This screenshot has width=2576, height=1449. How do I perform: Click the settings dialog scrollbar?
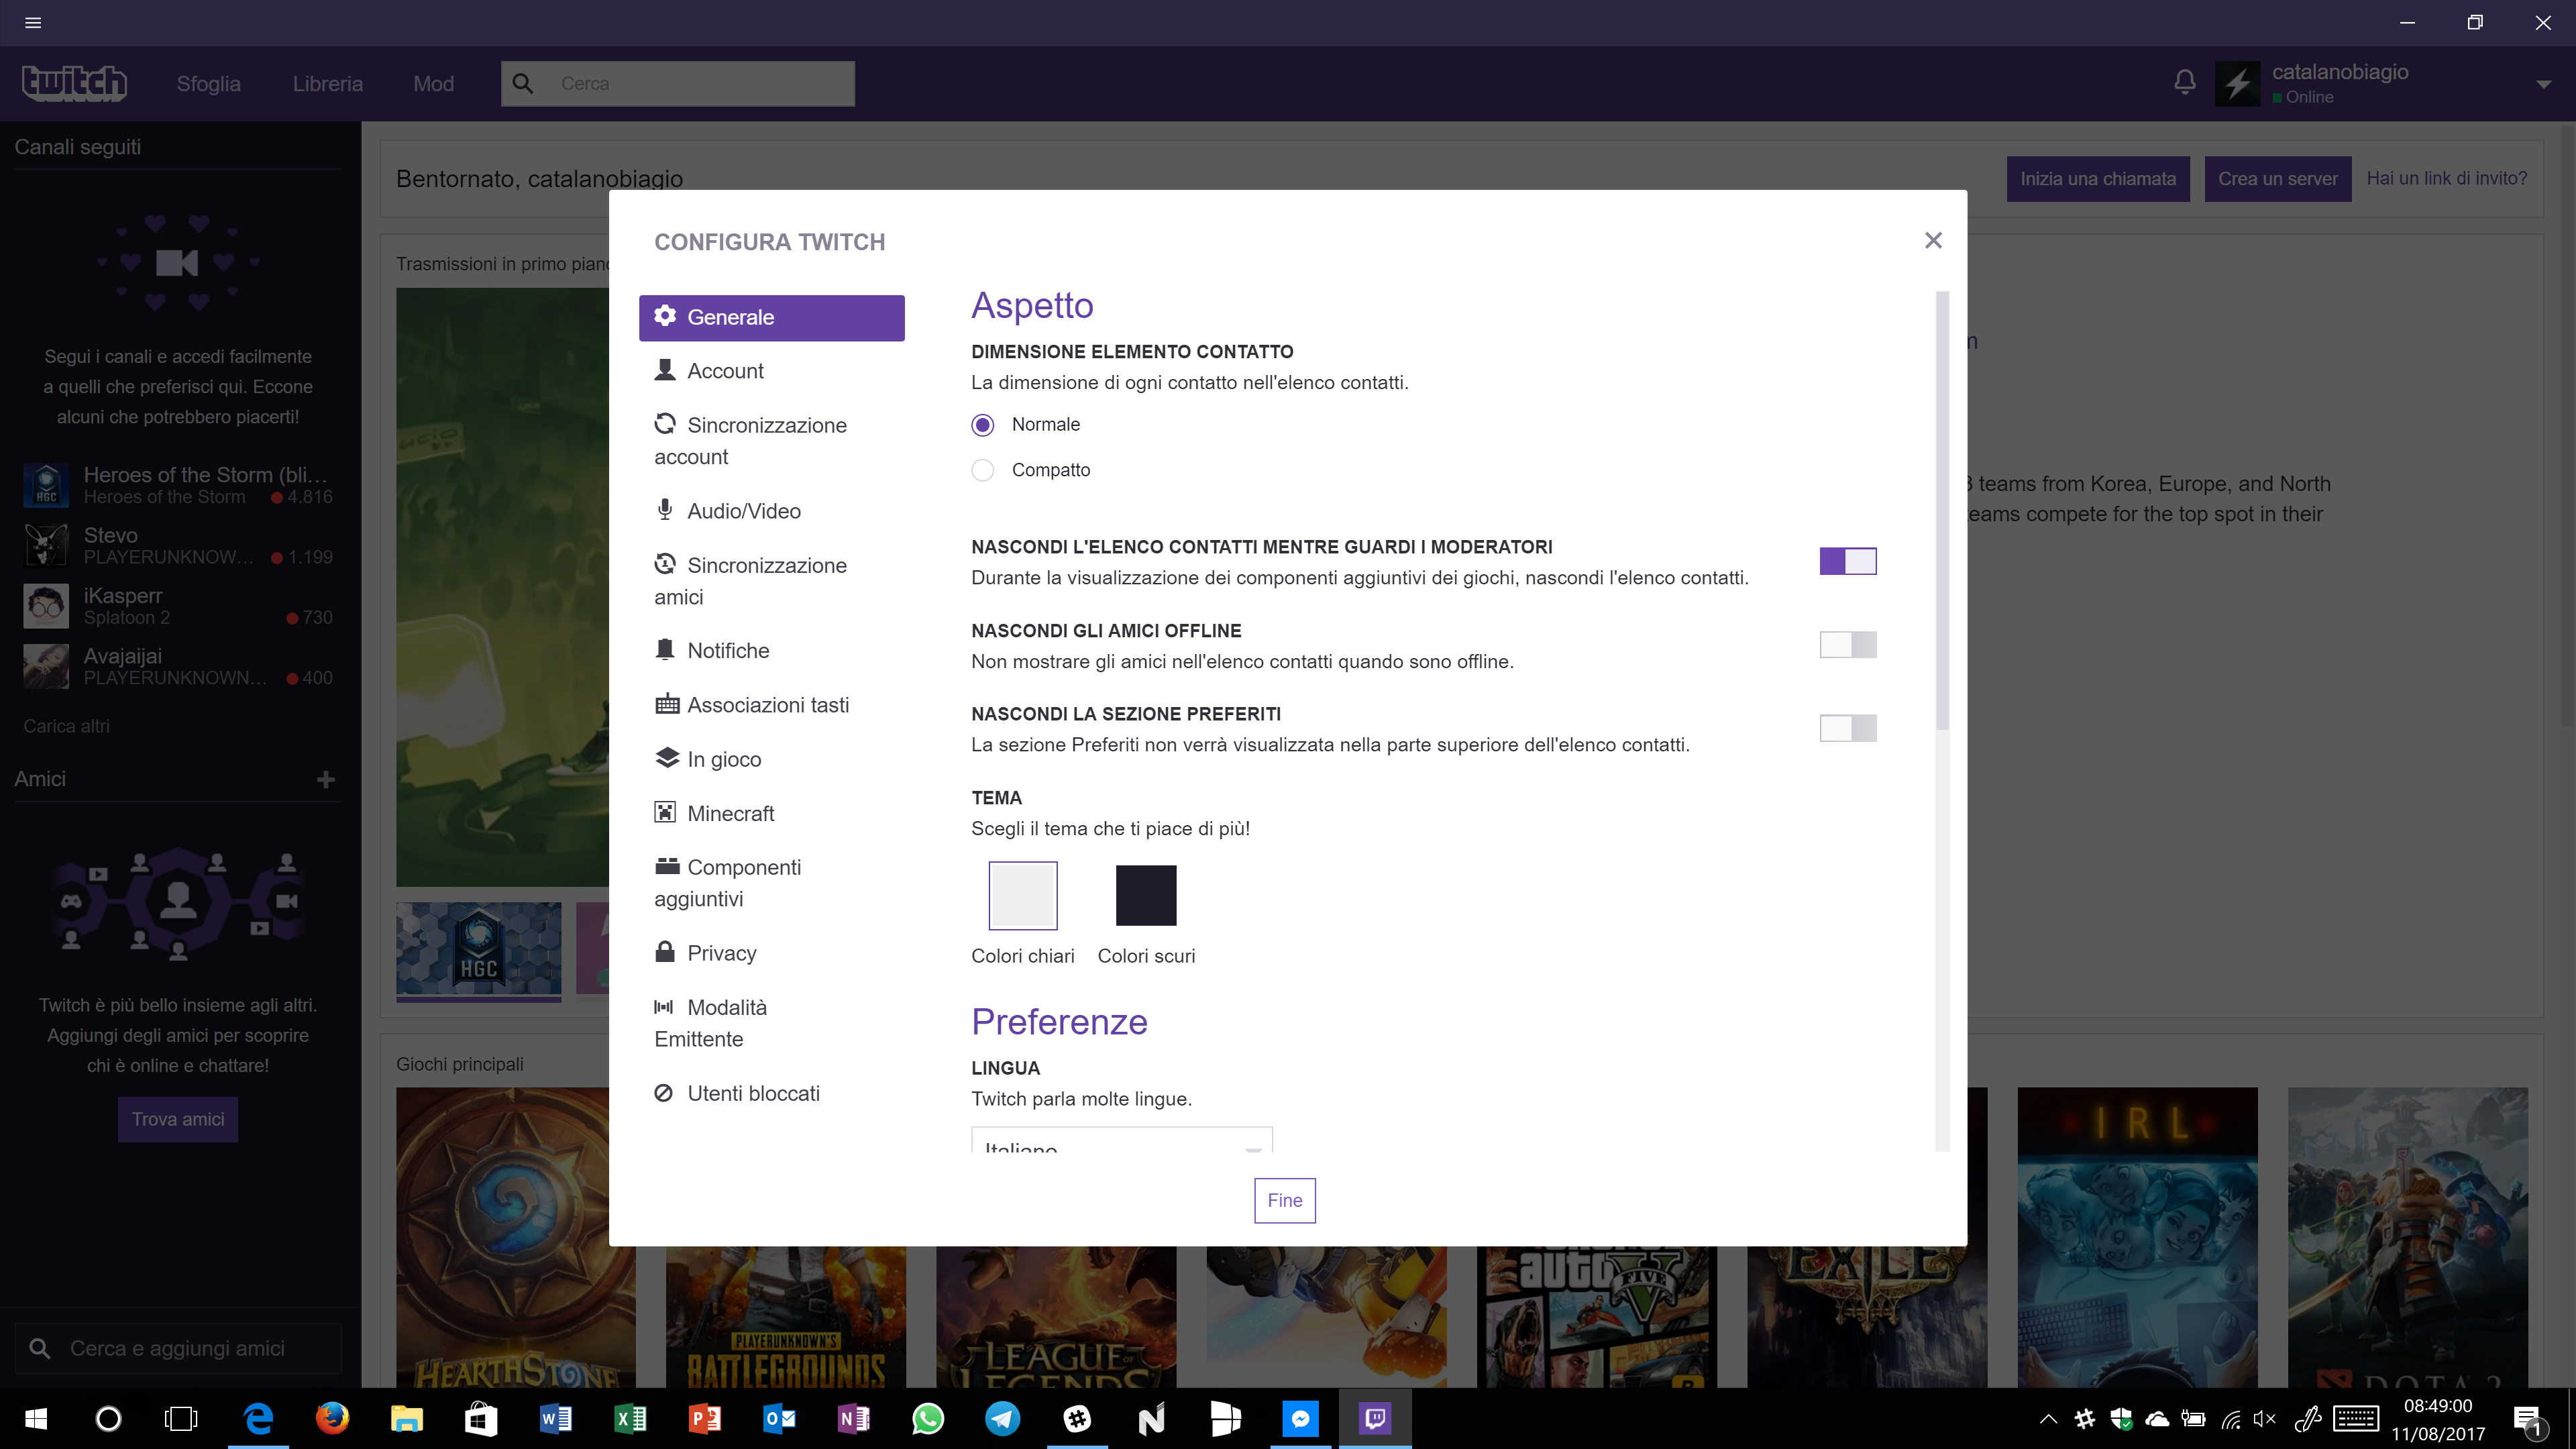(1942, 510)
